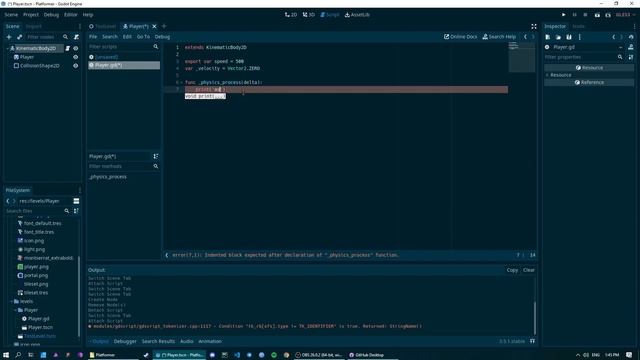
Task: Switch to the Script workspace
Action: [329, 15]
